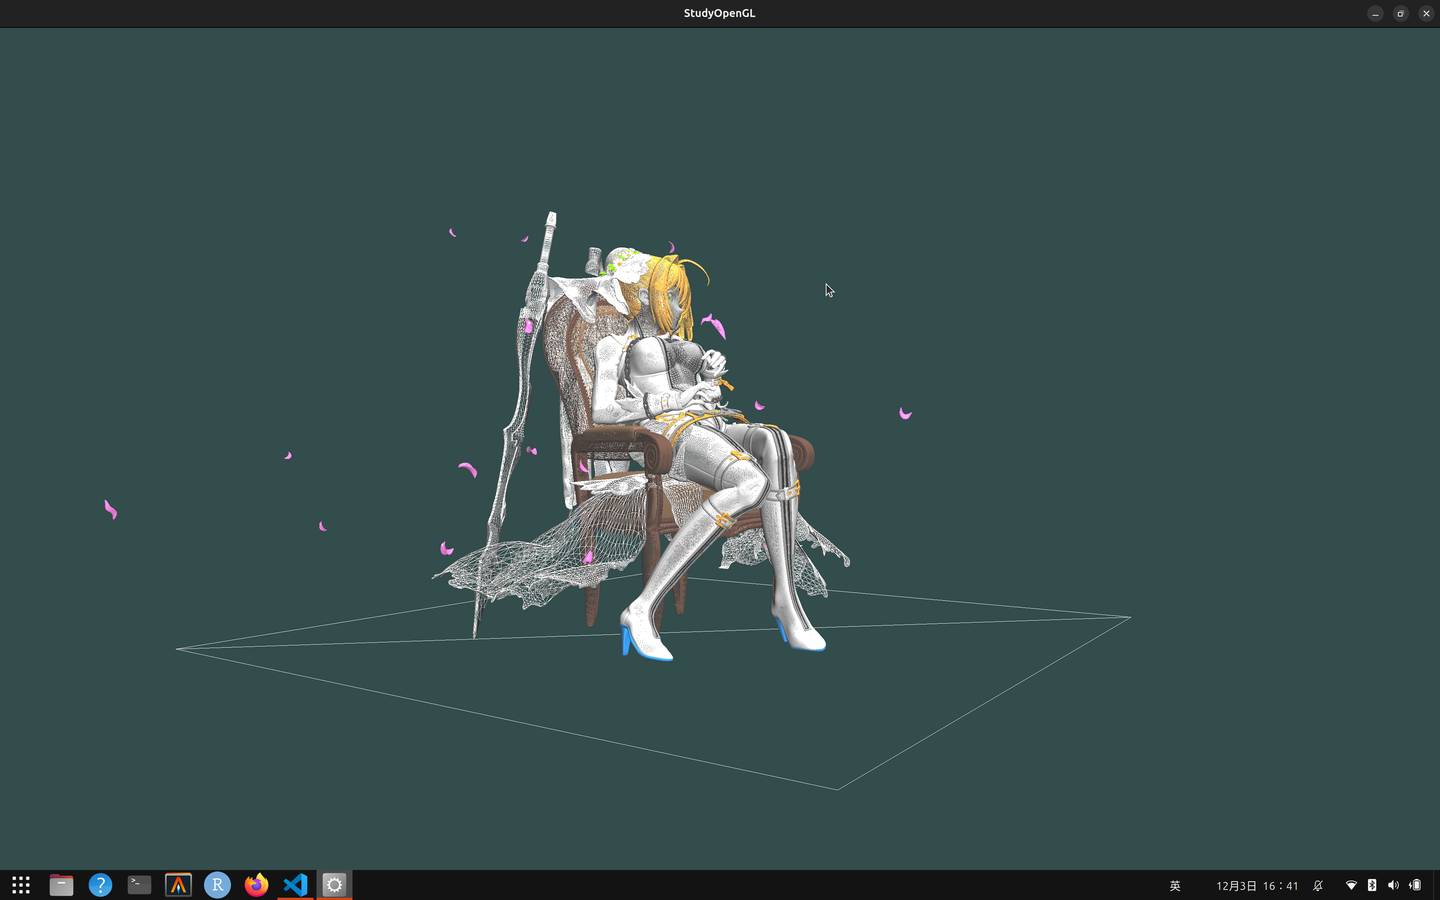Image resolution: width=1440 pixels, height=900 pixels.
Task: Minimize the StudyOpenGL window
Action: click(1375, 13)
